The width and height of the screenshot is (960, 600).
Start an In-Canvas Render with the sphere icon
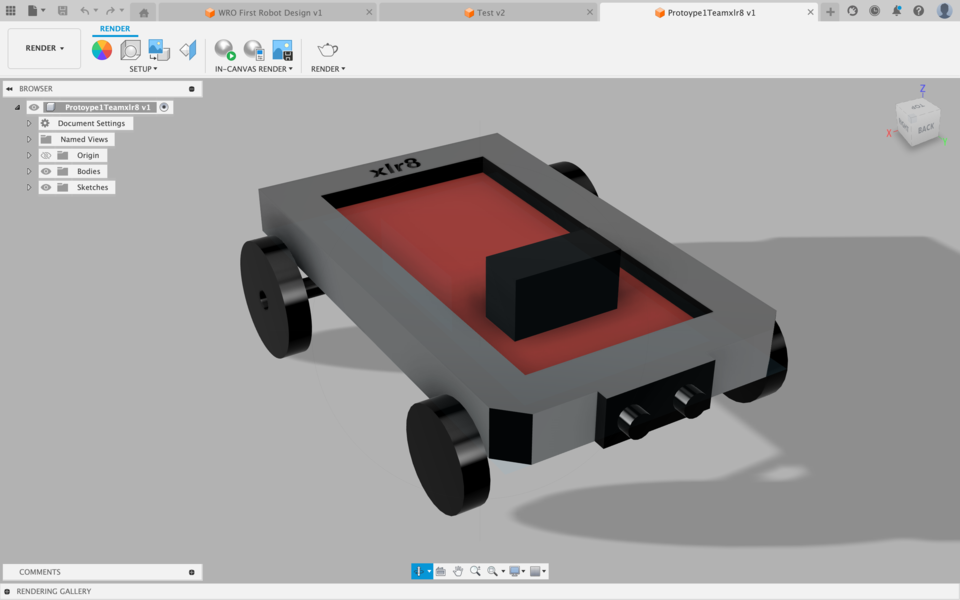(x=223, y=48)
